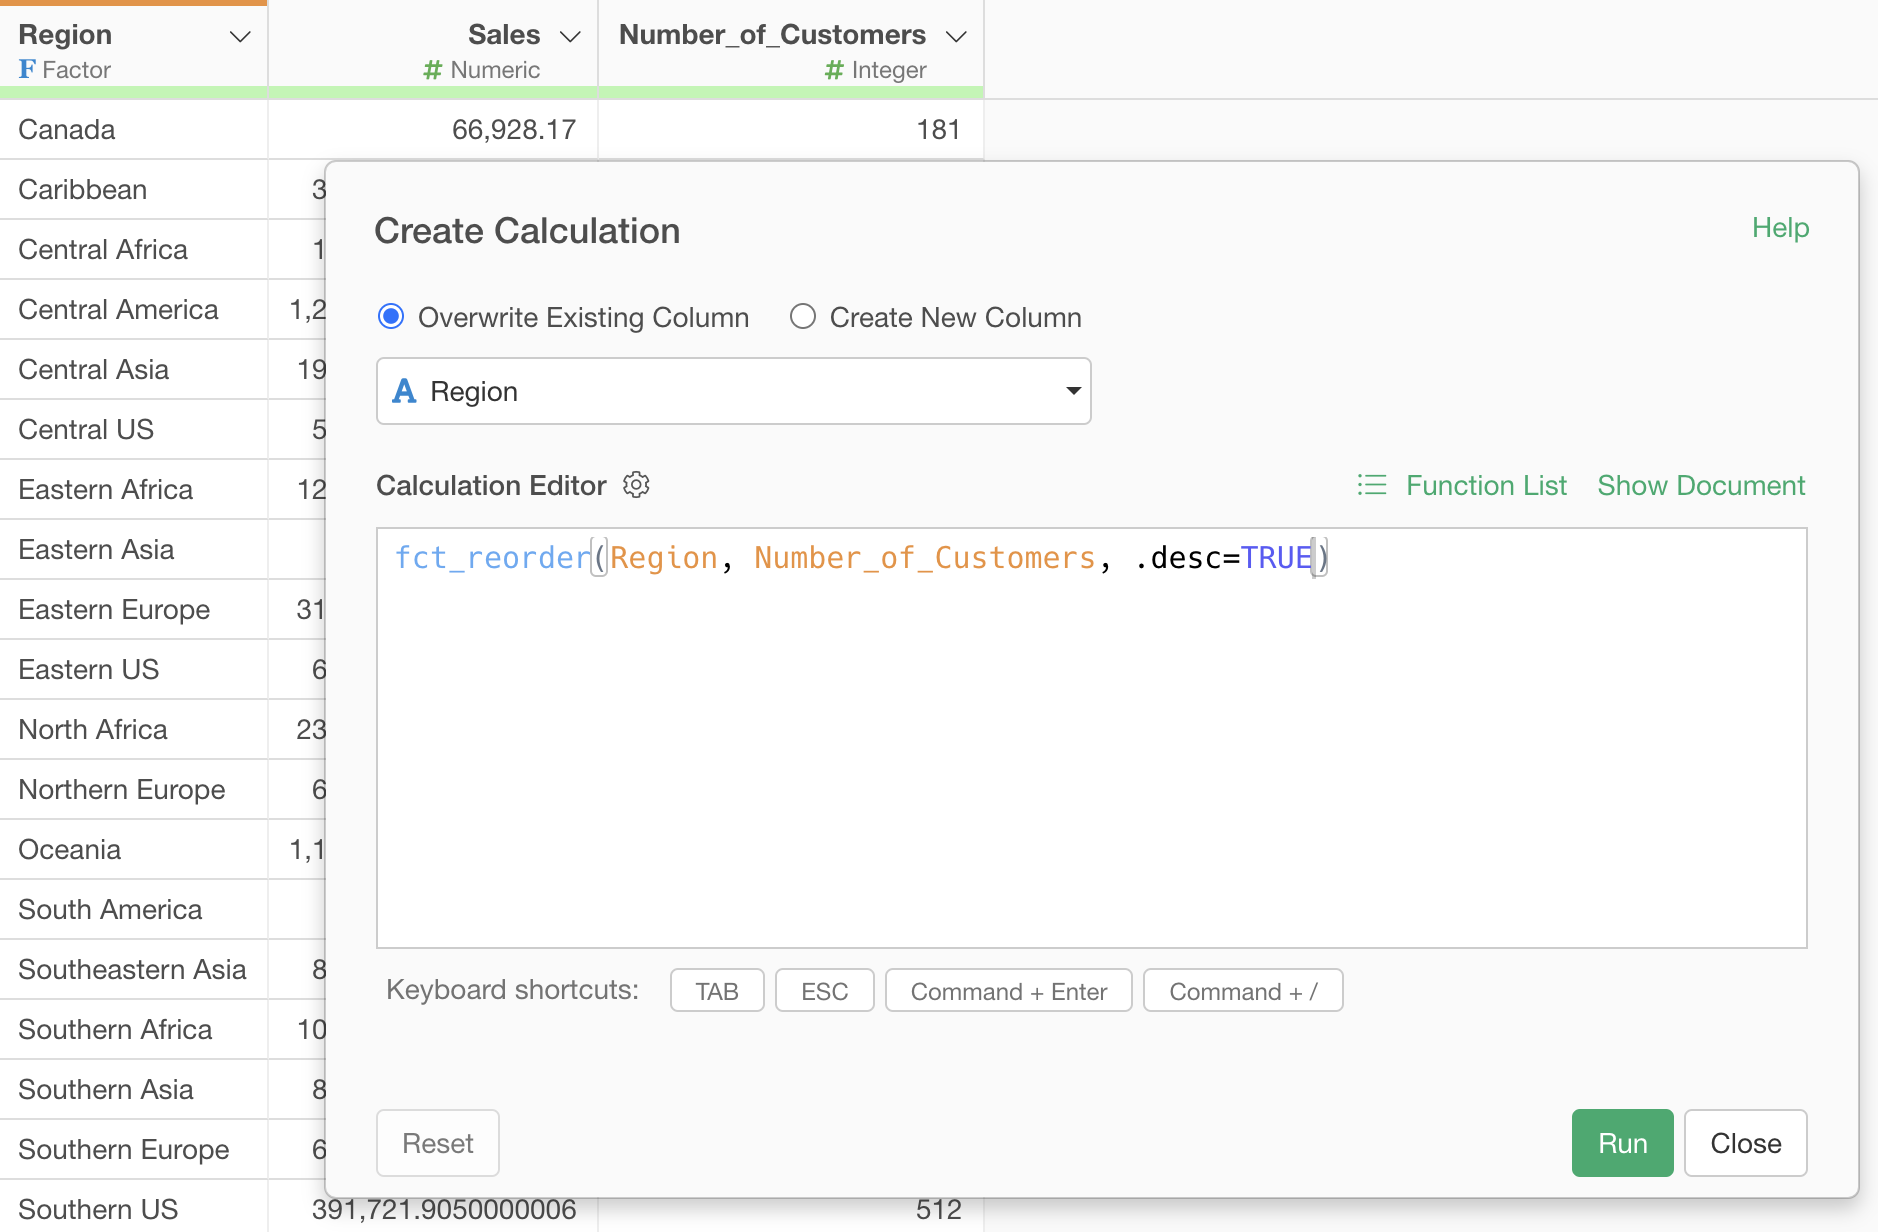Click inside the calculation editor text area
Screen dimensions: 1878x1232
[x=1090, y=750]
